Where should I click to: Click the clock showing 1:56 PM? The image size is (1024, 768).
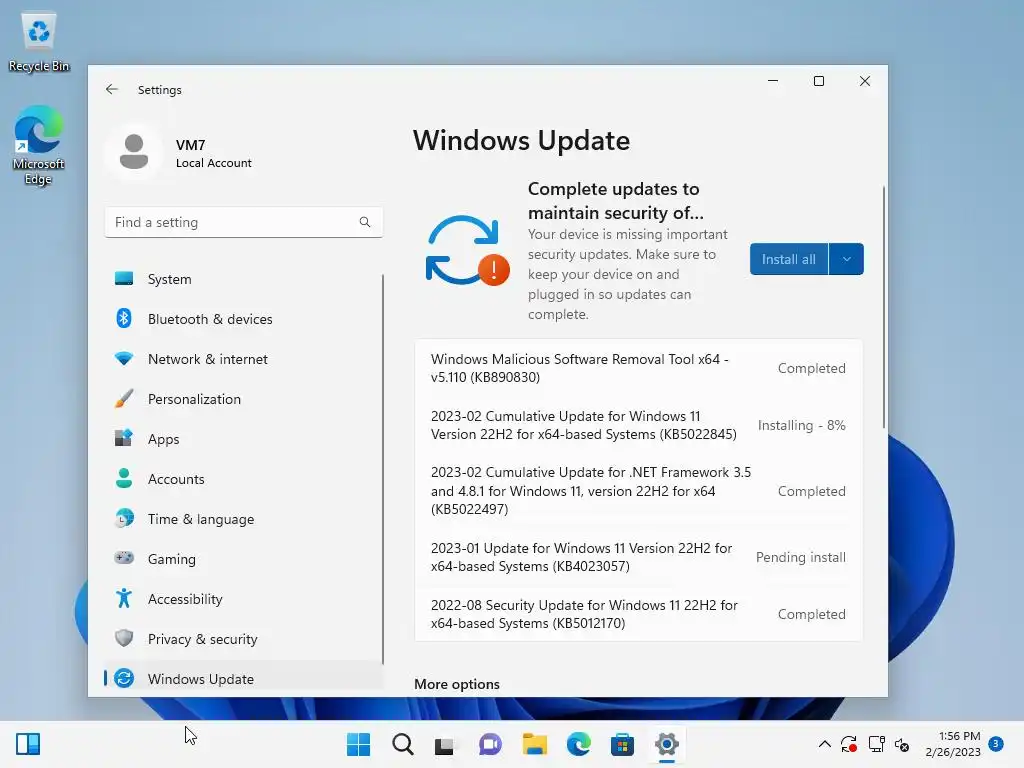(x=959, y=736)
